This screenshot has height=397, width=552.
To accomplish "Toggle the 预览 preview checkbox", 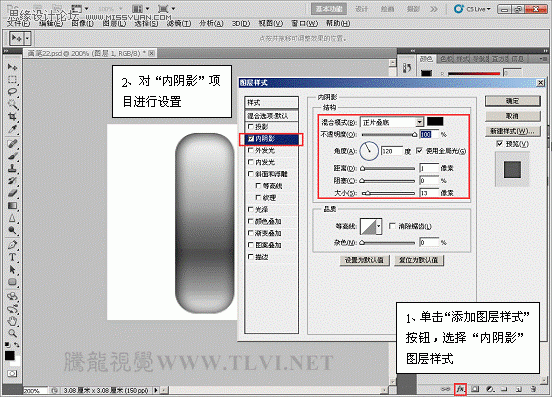I will [499, 143].
